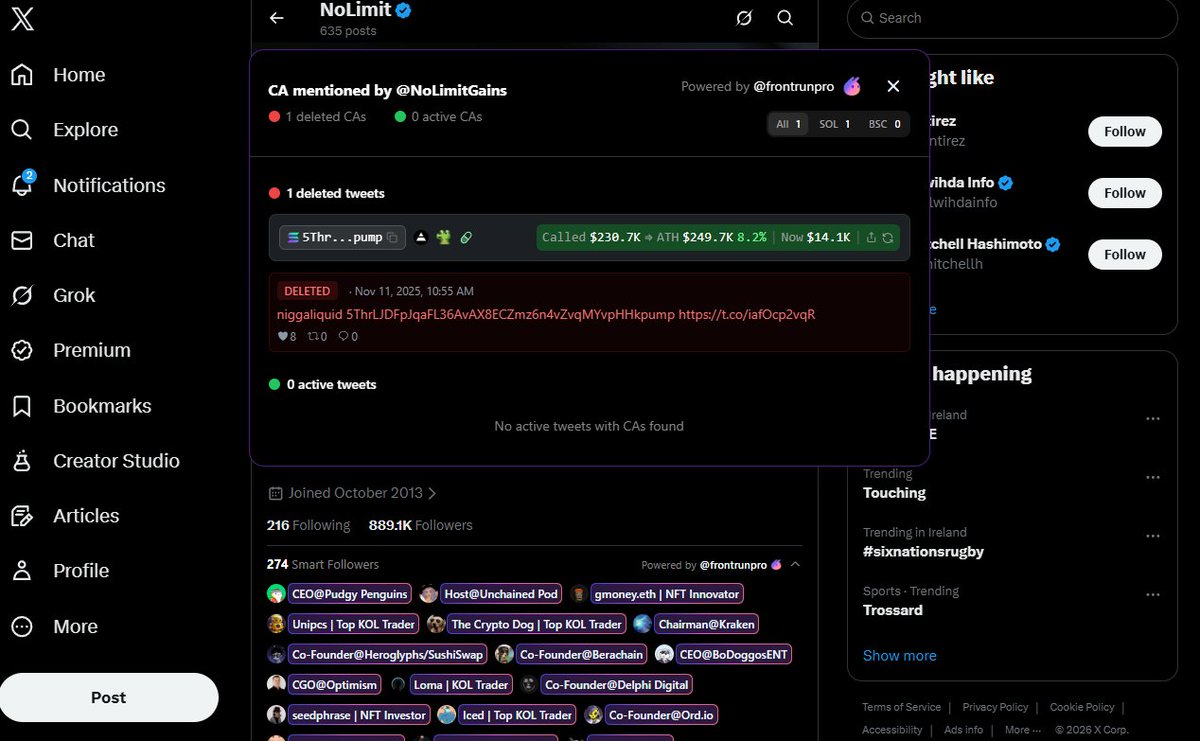Click the X logo in the sidebar

click(22, 19)
